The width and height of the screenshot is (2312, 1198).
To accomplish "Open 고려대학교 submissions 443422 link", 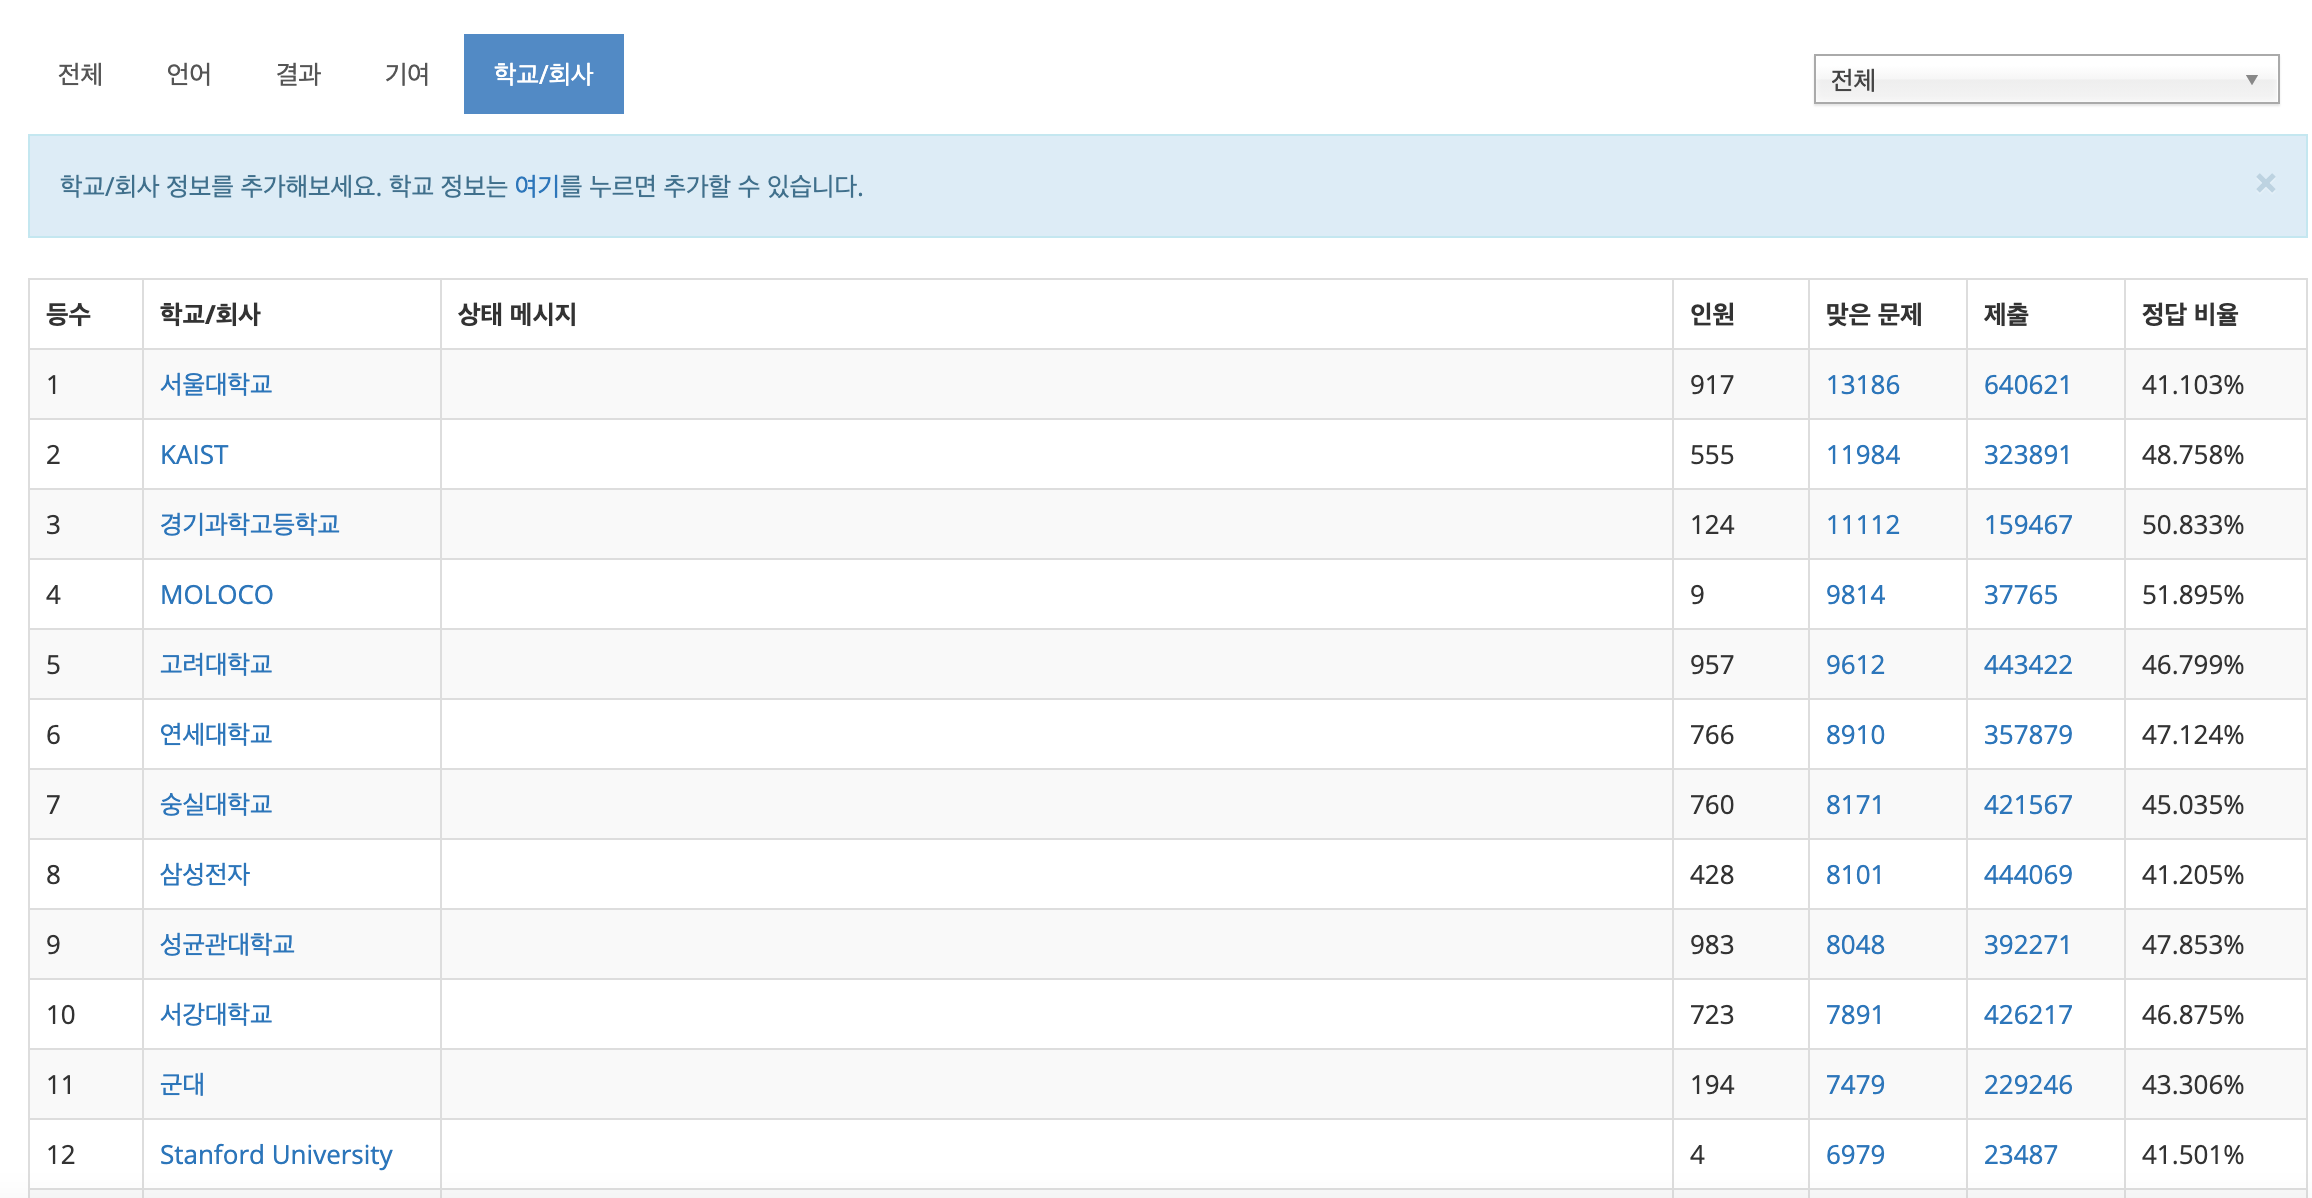I will pyautogui.click(x=2027, y=664).
